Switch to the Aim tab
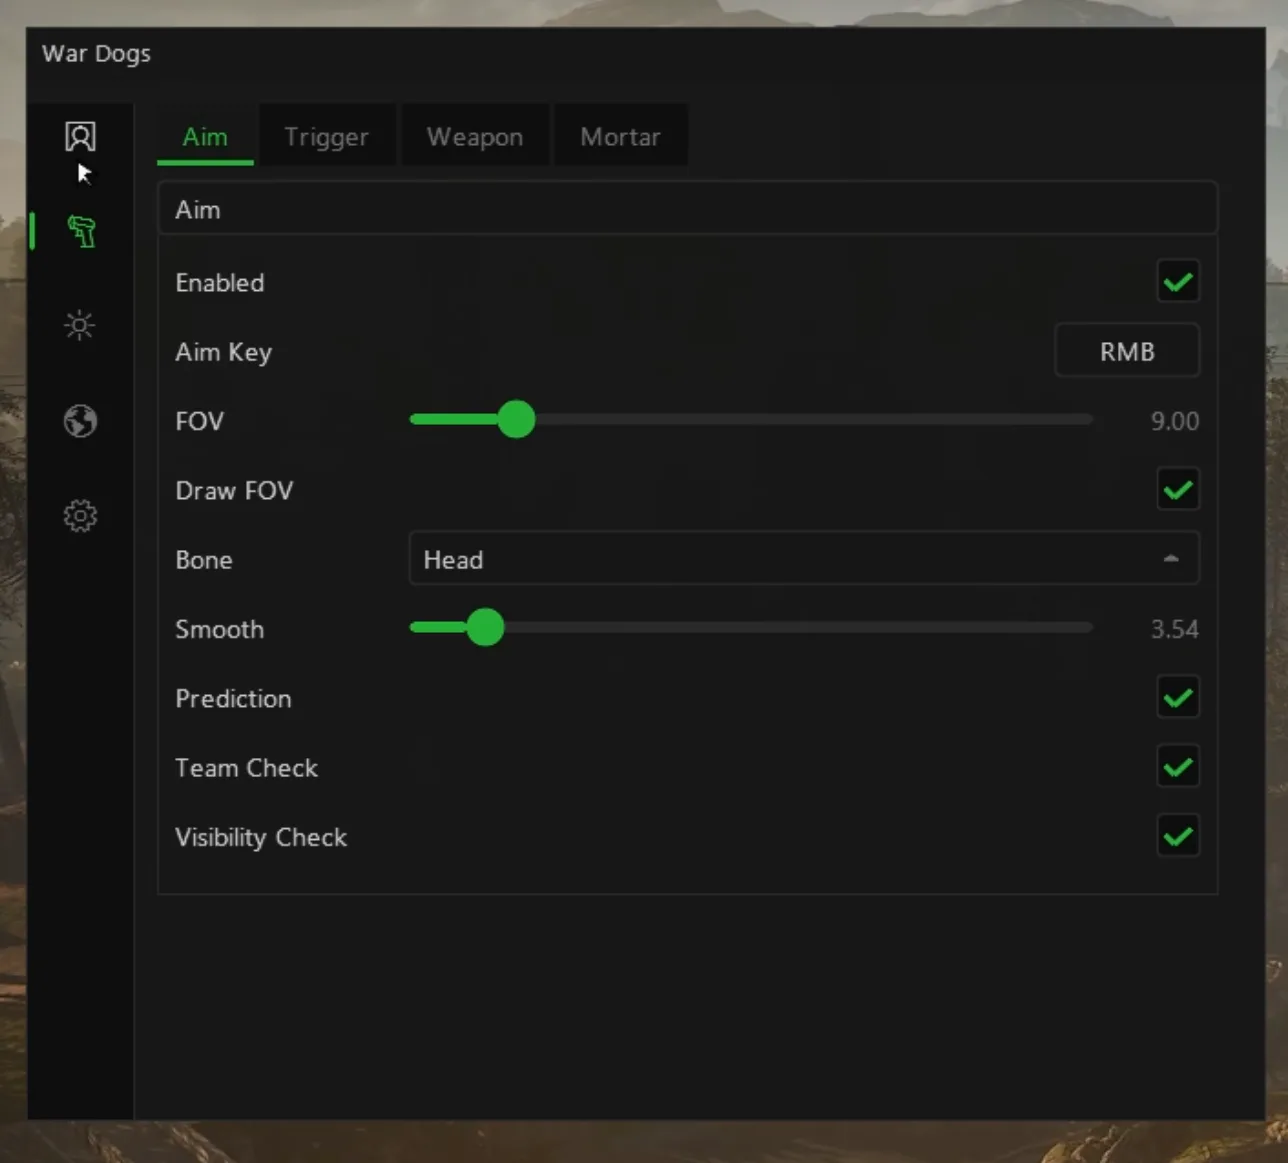1288x1163 pixels. click(x=205, y=136)
